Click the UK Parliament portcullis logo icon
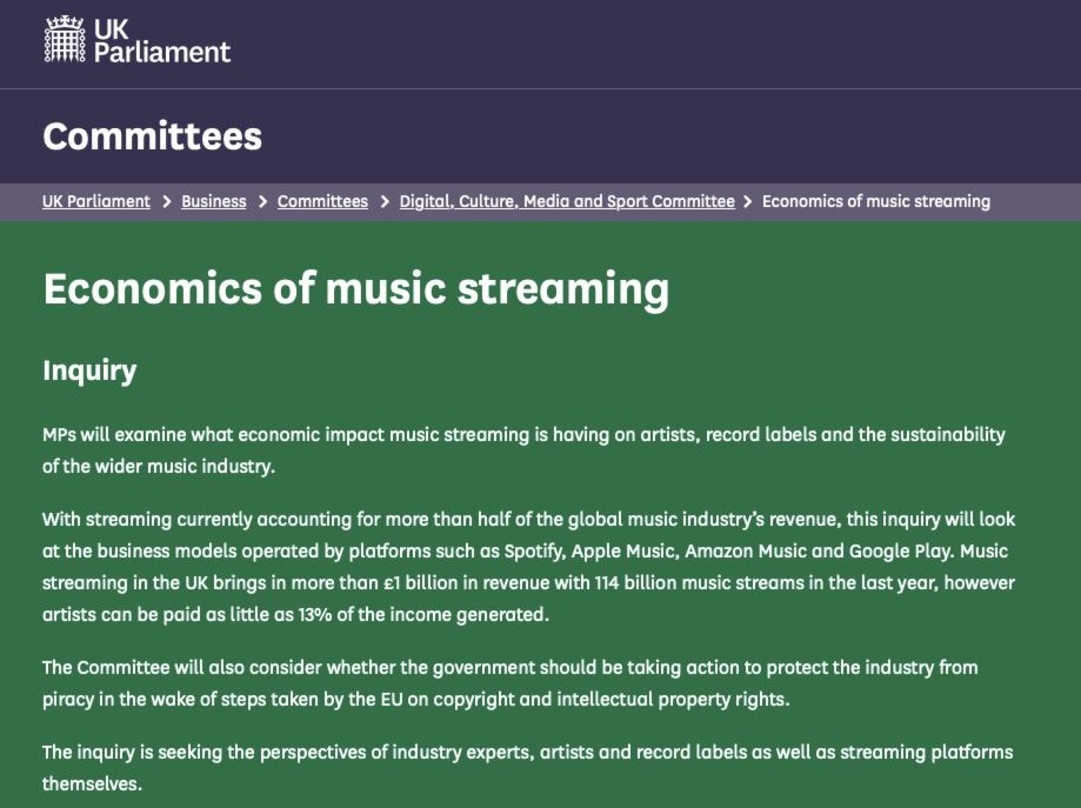1081x808 pixels. coord(64,40)
